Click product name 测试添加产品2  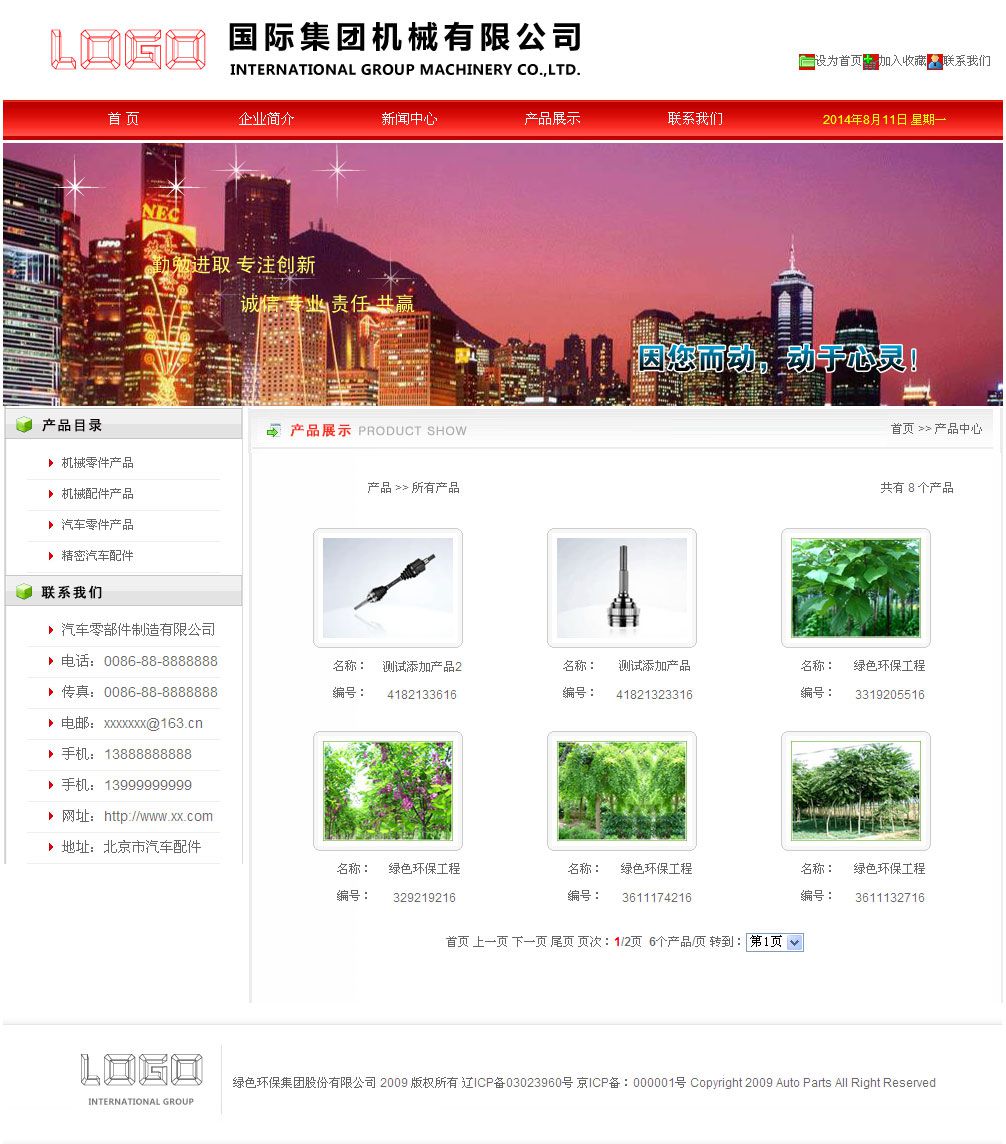tap(422, 667)
